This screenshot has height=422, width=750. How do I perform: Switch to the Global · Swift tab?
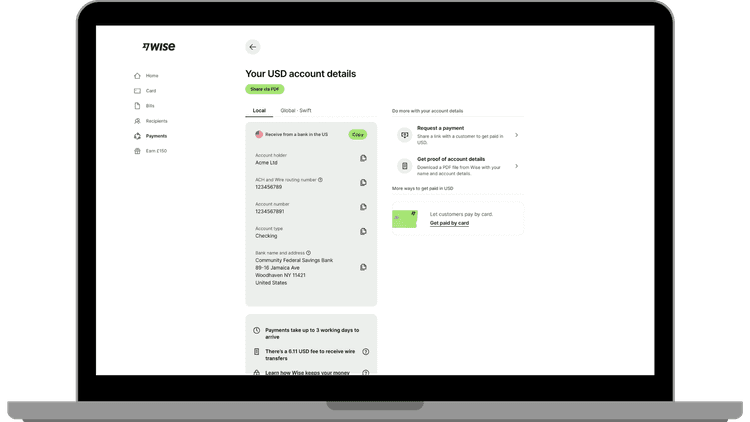(296, 111)
